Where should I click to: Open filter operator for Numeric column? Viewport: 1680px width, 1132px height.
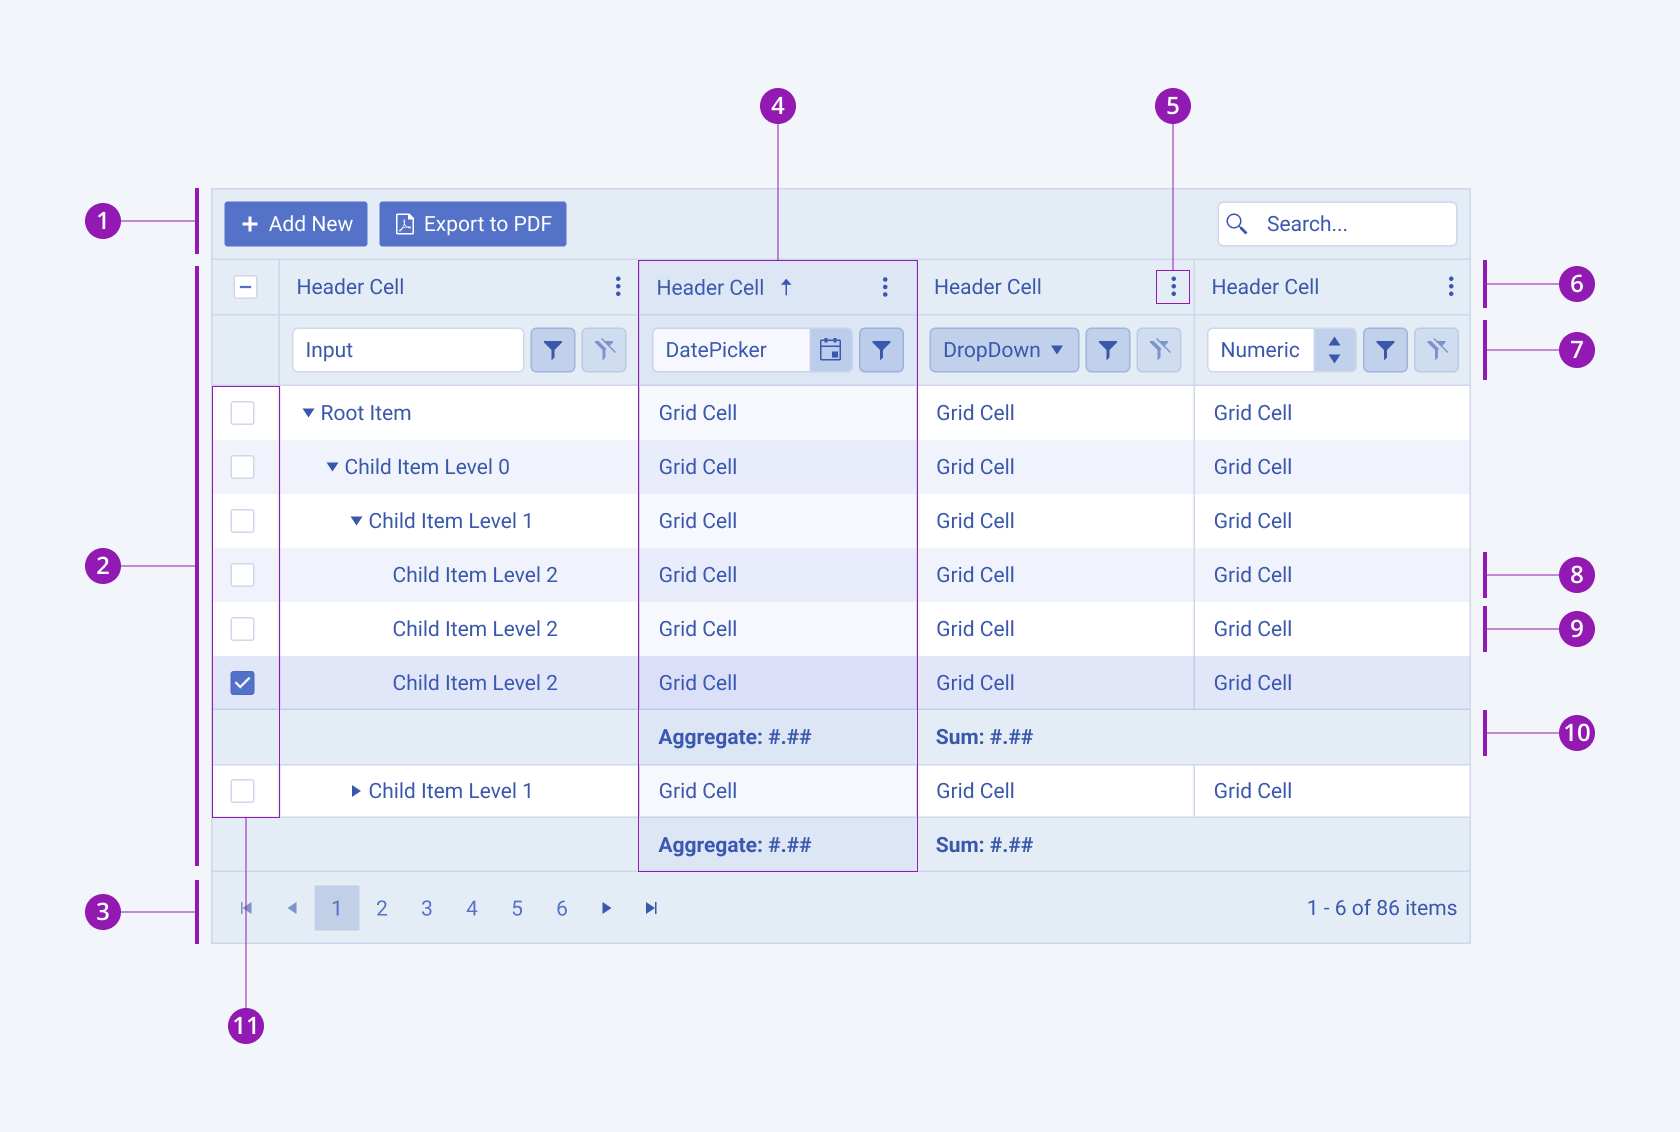[x=1385, y=350]
